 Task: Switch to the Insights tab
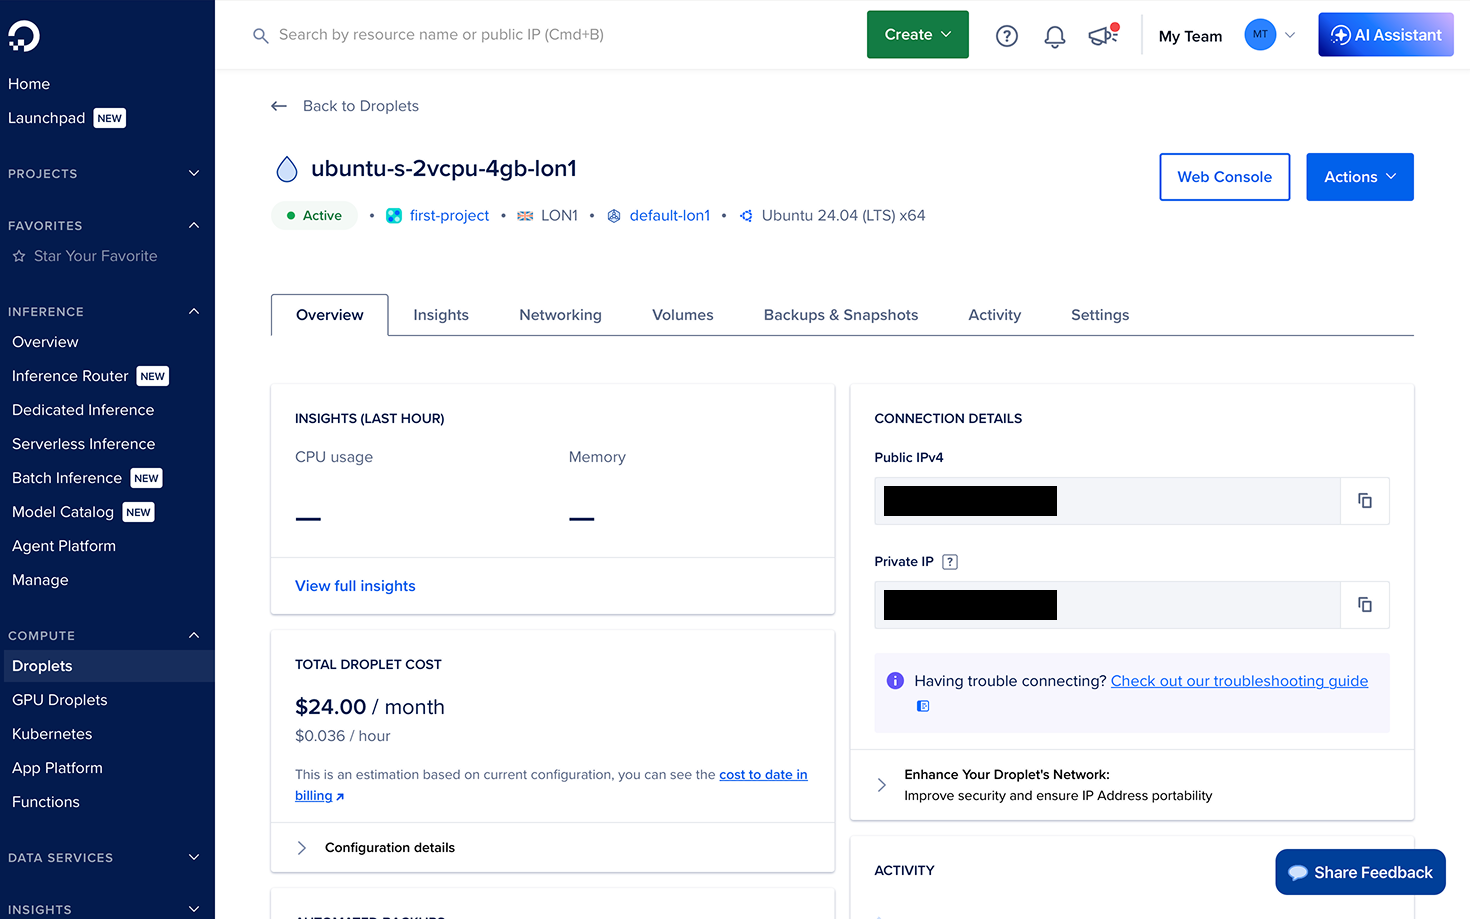point(441,315)
